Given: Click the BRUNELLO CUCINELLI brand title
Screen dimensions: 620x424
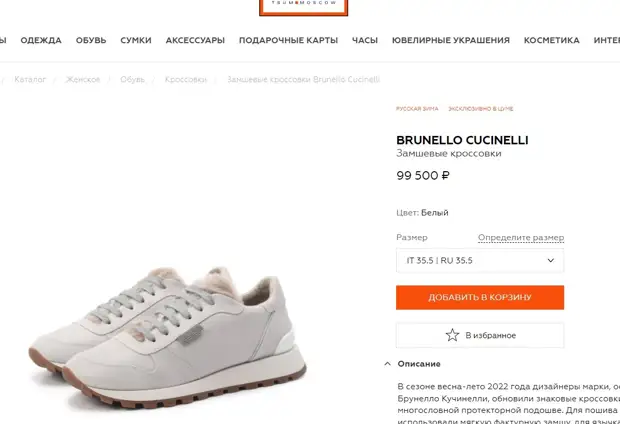Looking at the screenshot, I should pos(462,140).
